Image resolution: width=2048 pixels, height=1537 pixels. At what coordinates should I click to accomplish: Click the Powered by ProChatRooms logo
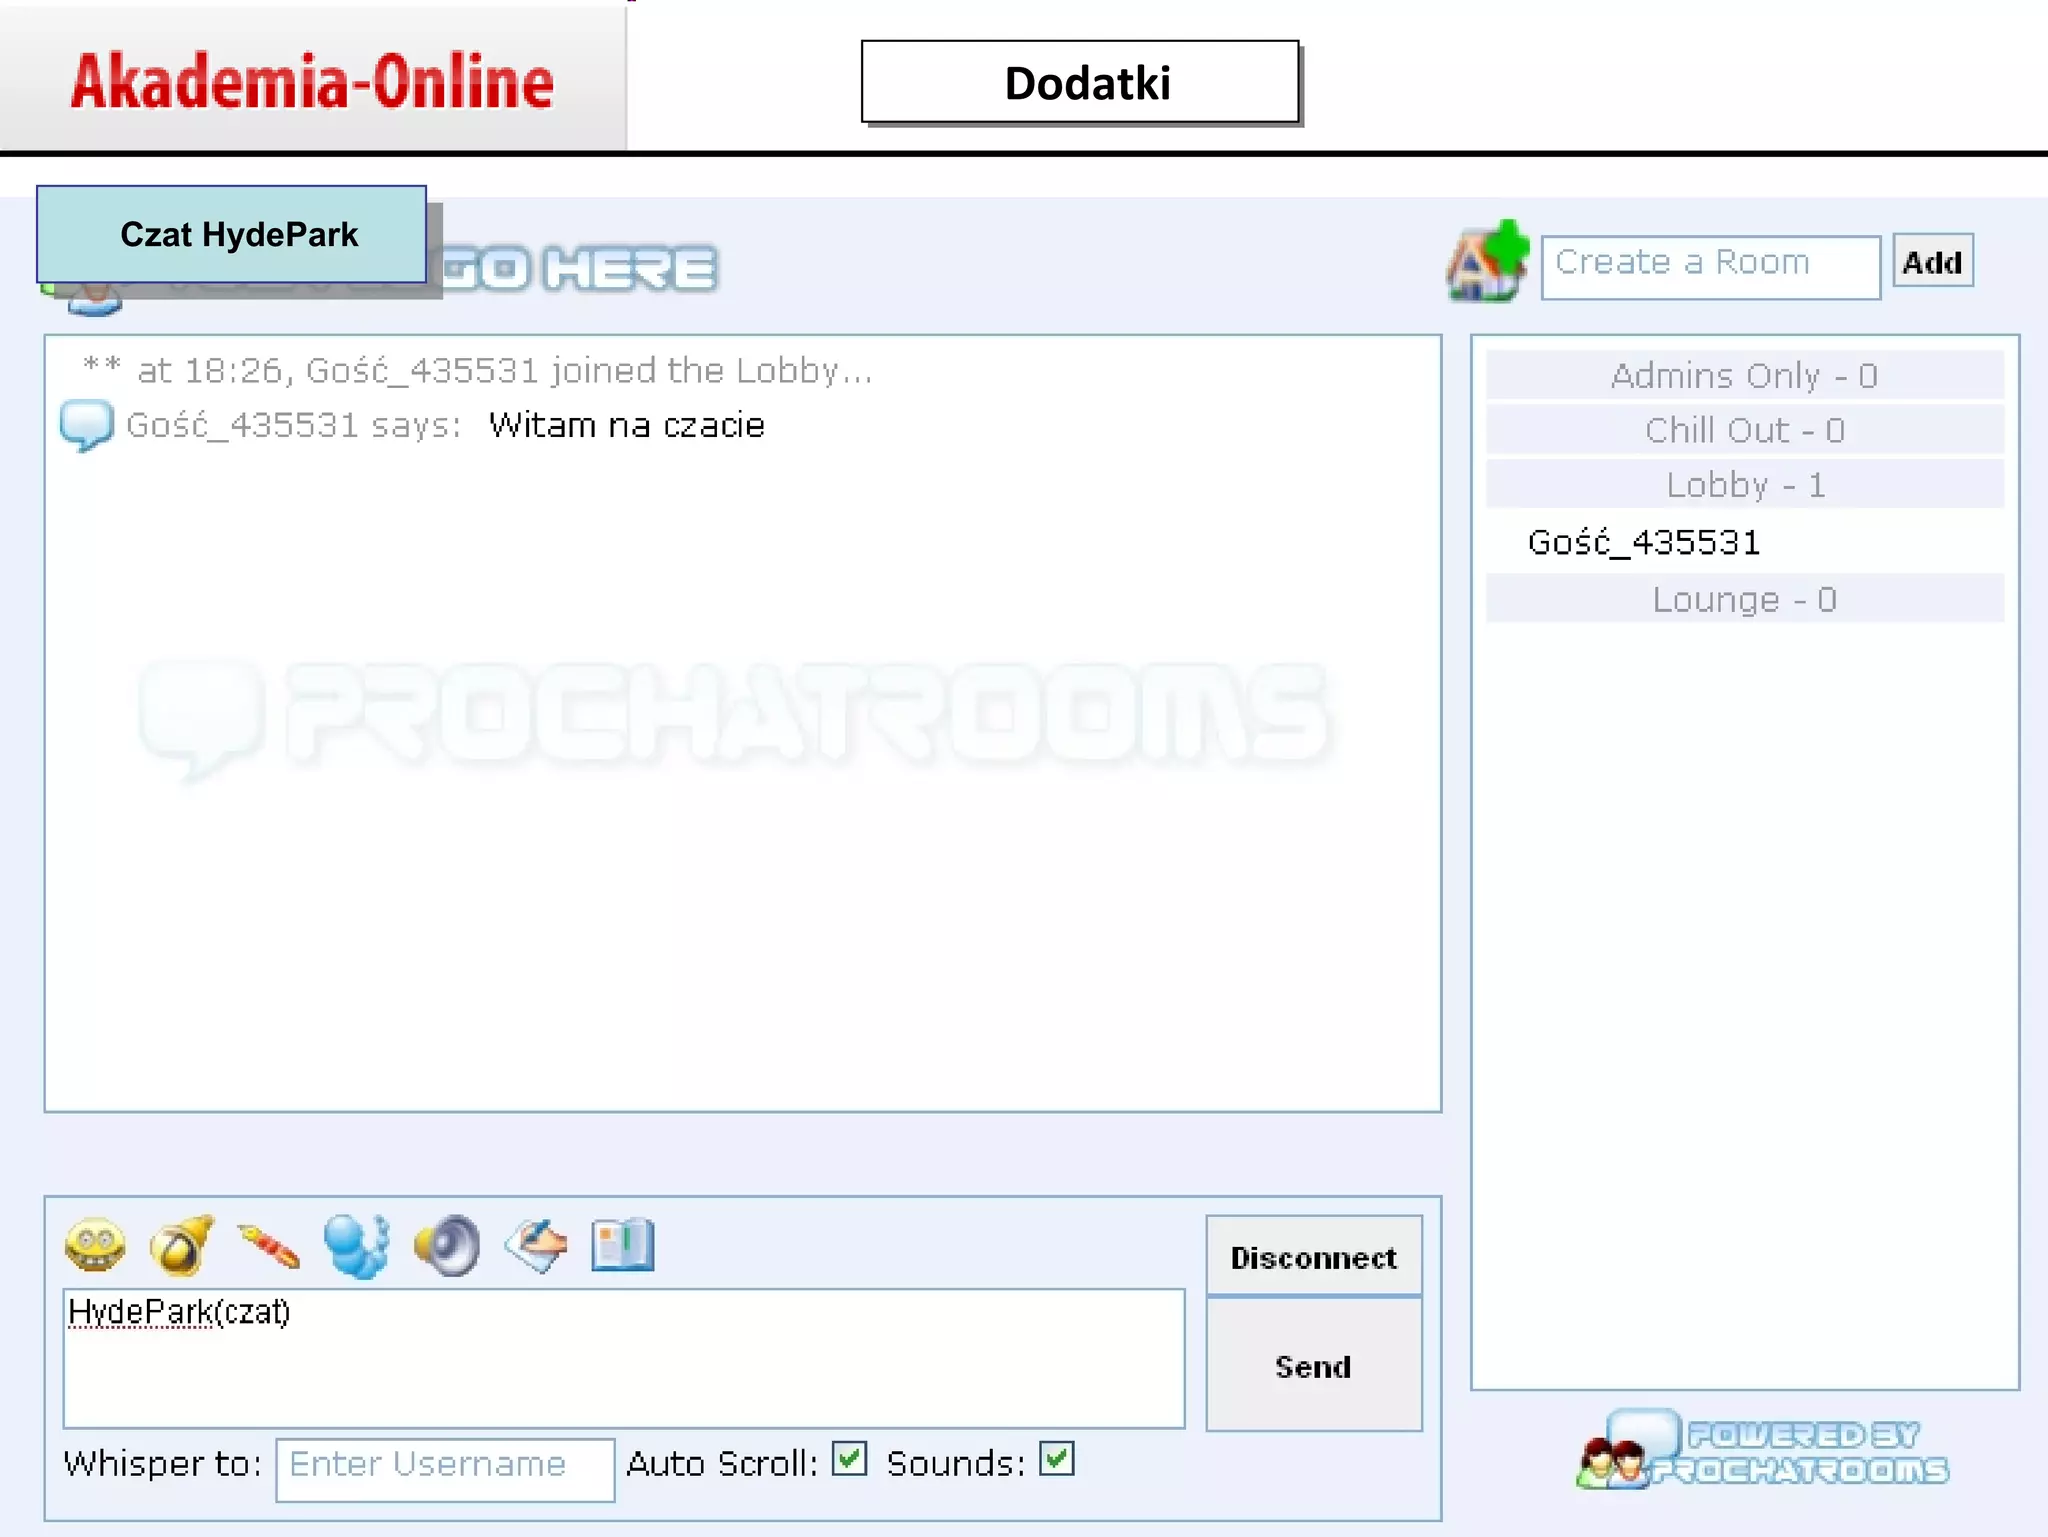click(1763, 1451)
